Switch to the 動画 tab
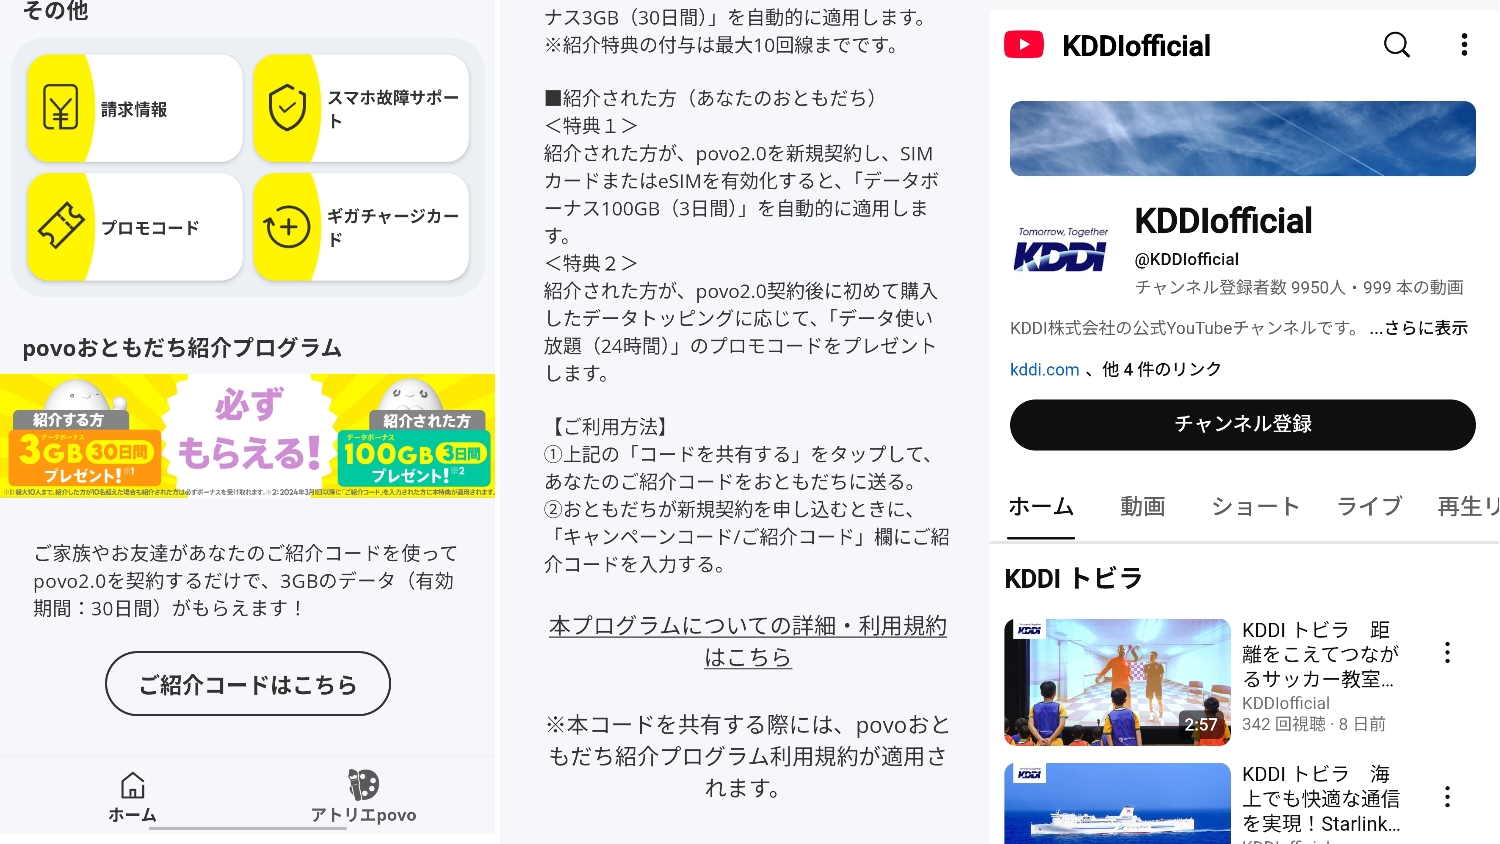 [1143, 507]
